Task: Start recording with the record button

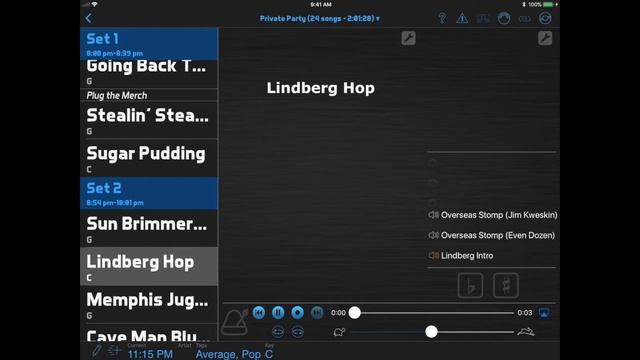Action: [x=298, y=313]
